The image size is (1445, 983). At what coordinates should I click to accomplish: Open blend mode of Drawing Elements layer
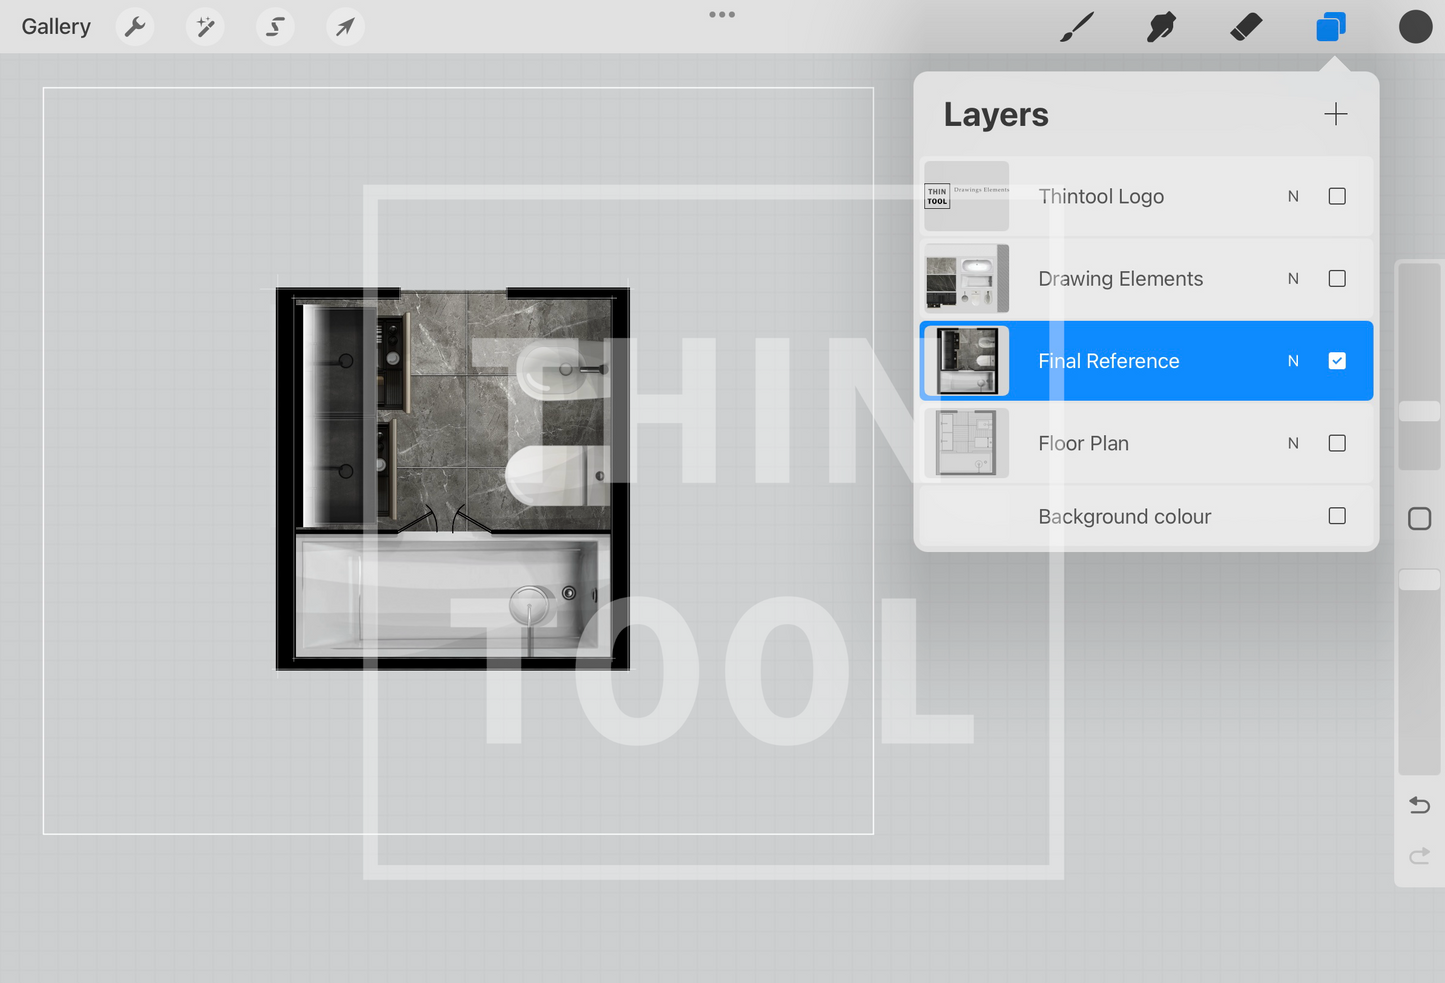(1293, 278)
